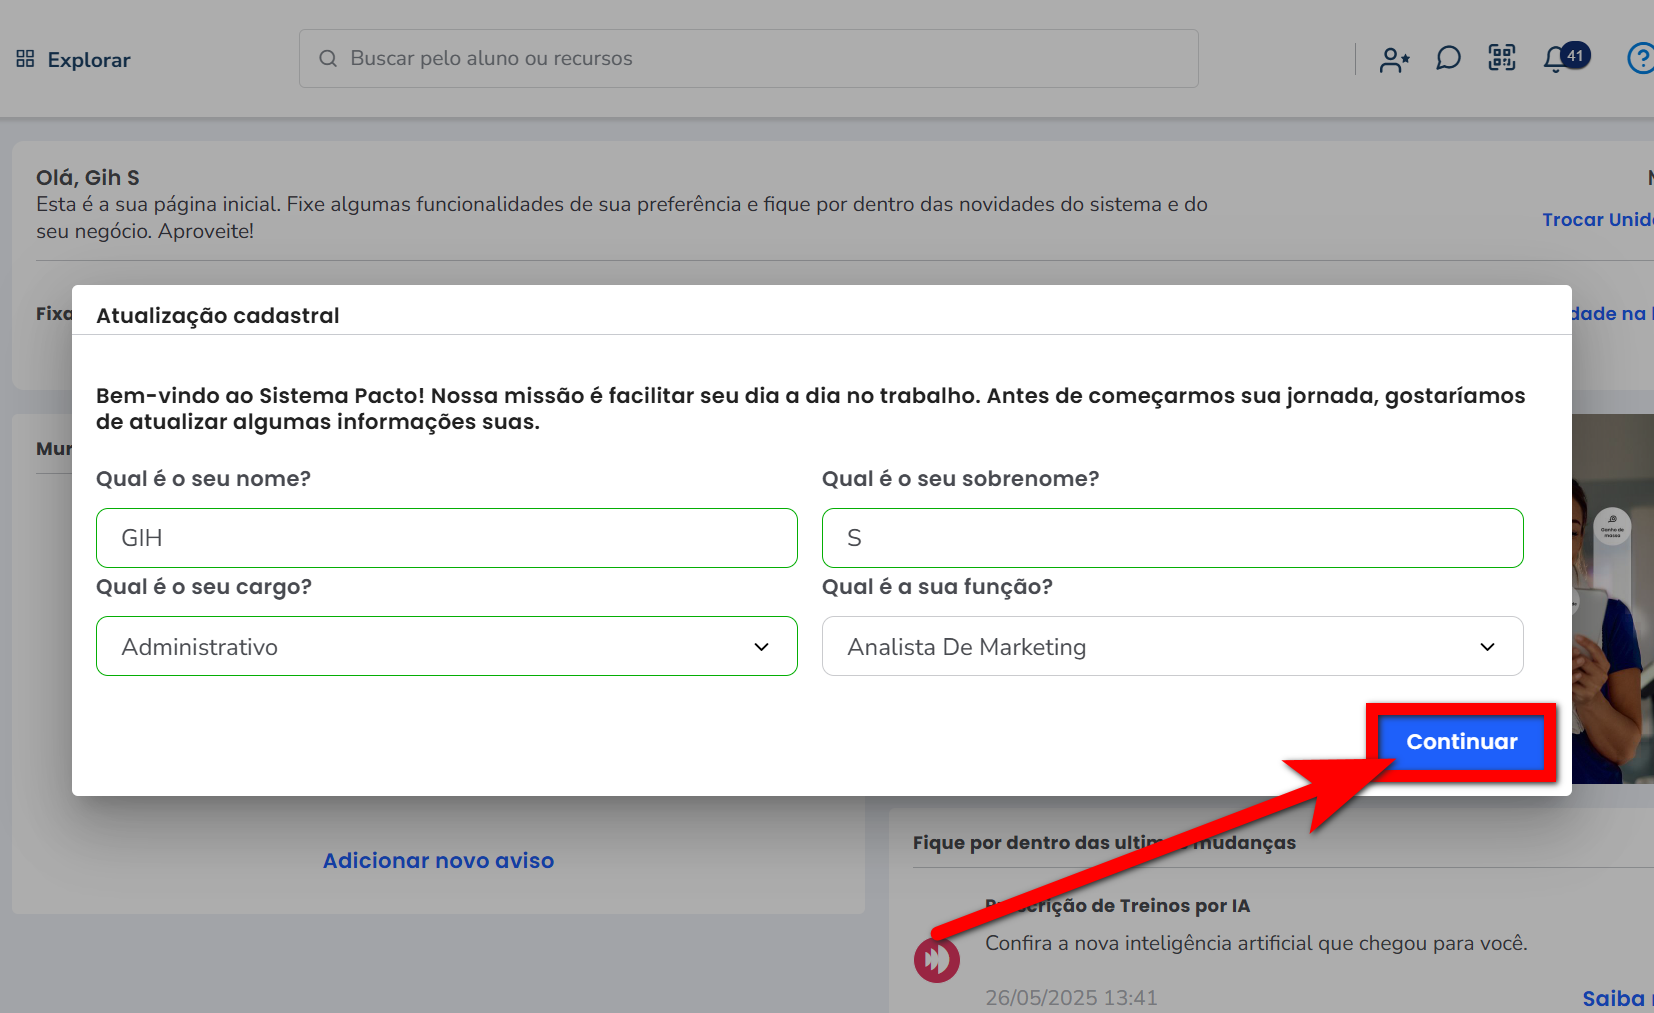1654x1013 pixels.
Task: Click the QR code scanner icon
Action: click(1502, 58)
